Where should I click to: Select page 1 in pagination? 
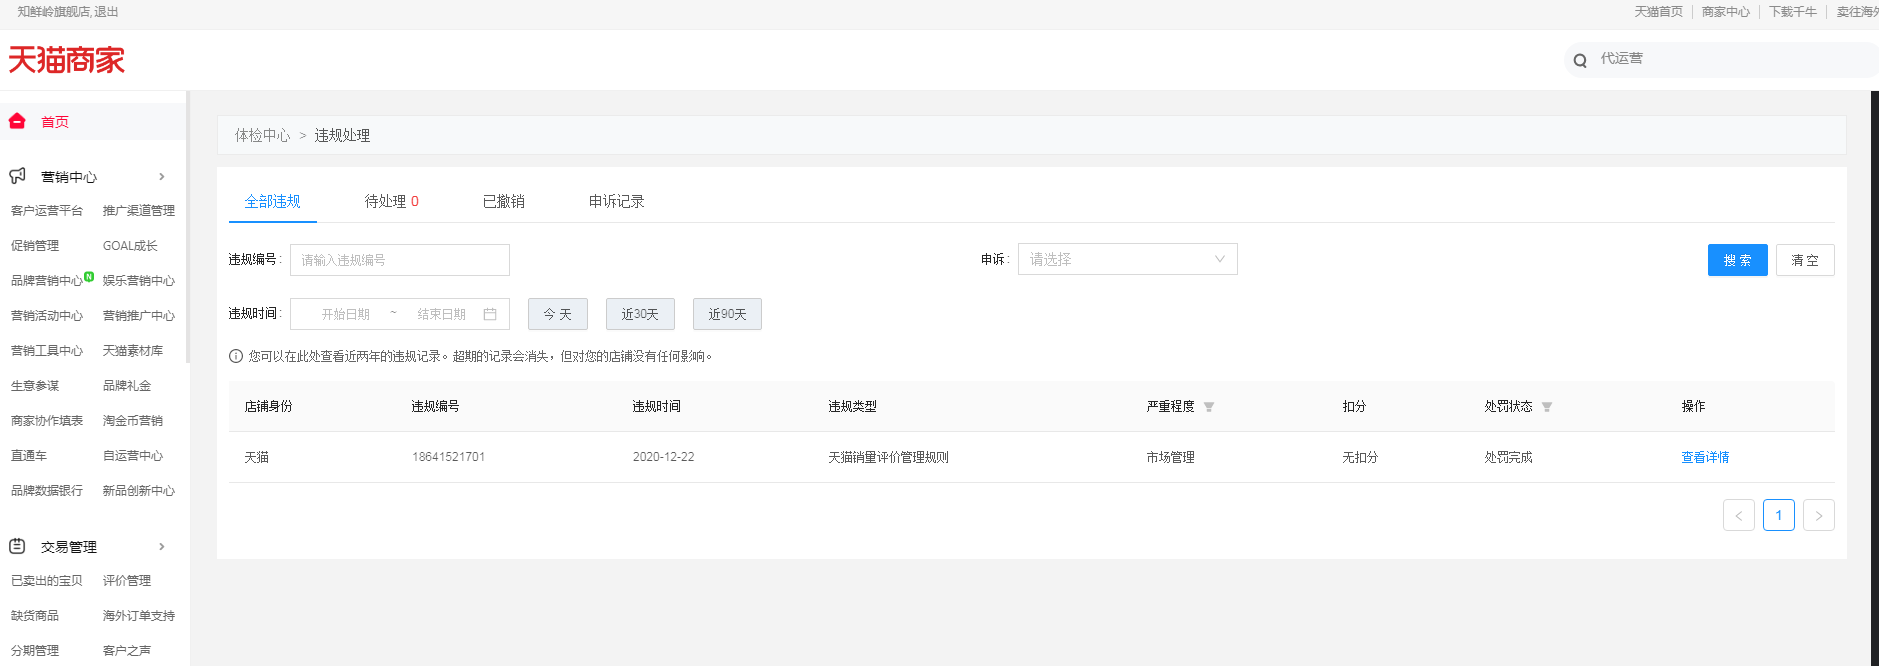tap(1779, 515)
